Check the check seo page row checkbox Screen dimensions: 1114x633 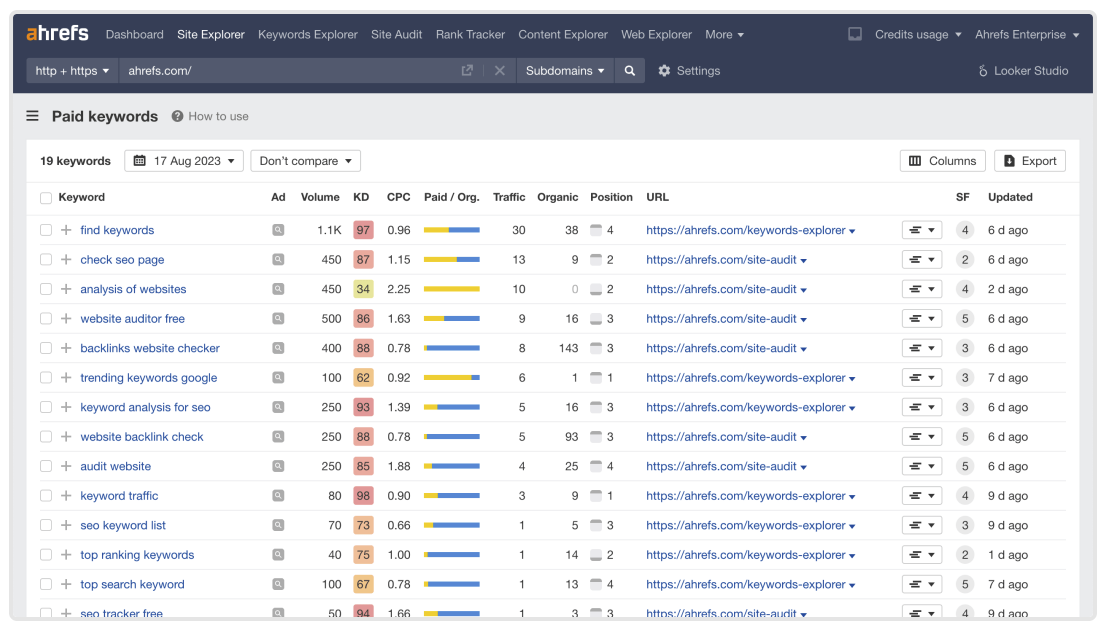[x=46, y=260]
